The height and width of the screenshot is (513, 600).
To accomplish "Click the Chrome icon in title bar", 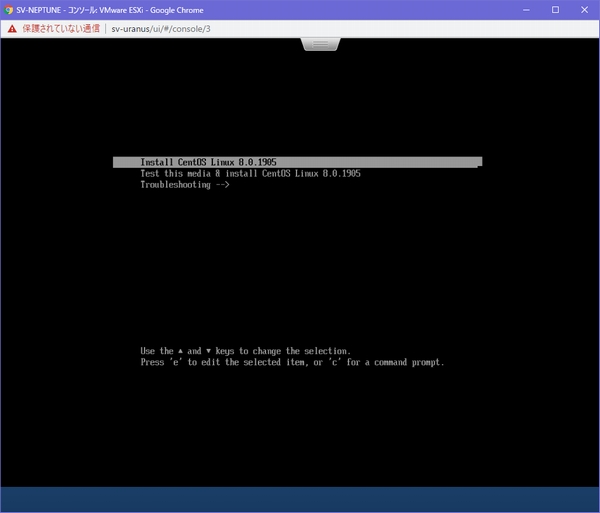I will pyautogui.click(x=8, y=10).
